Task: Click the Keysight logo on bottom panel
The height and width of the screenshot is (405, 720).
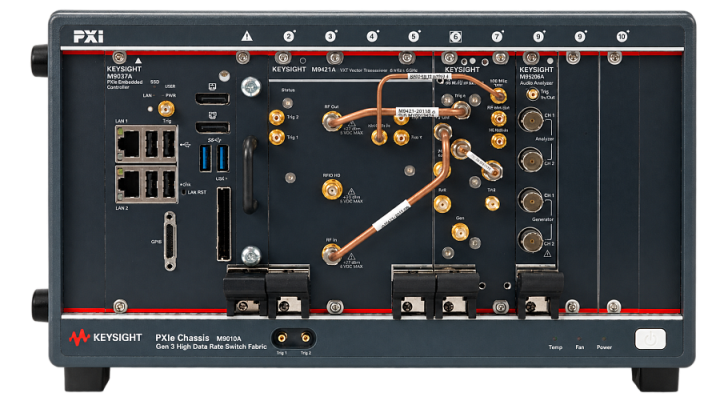Action: 106,338
